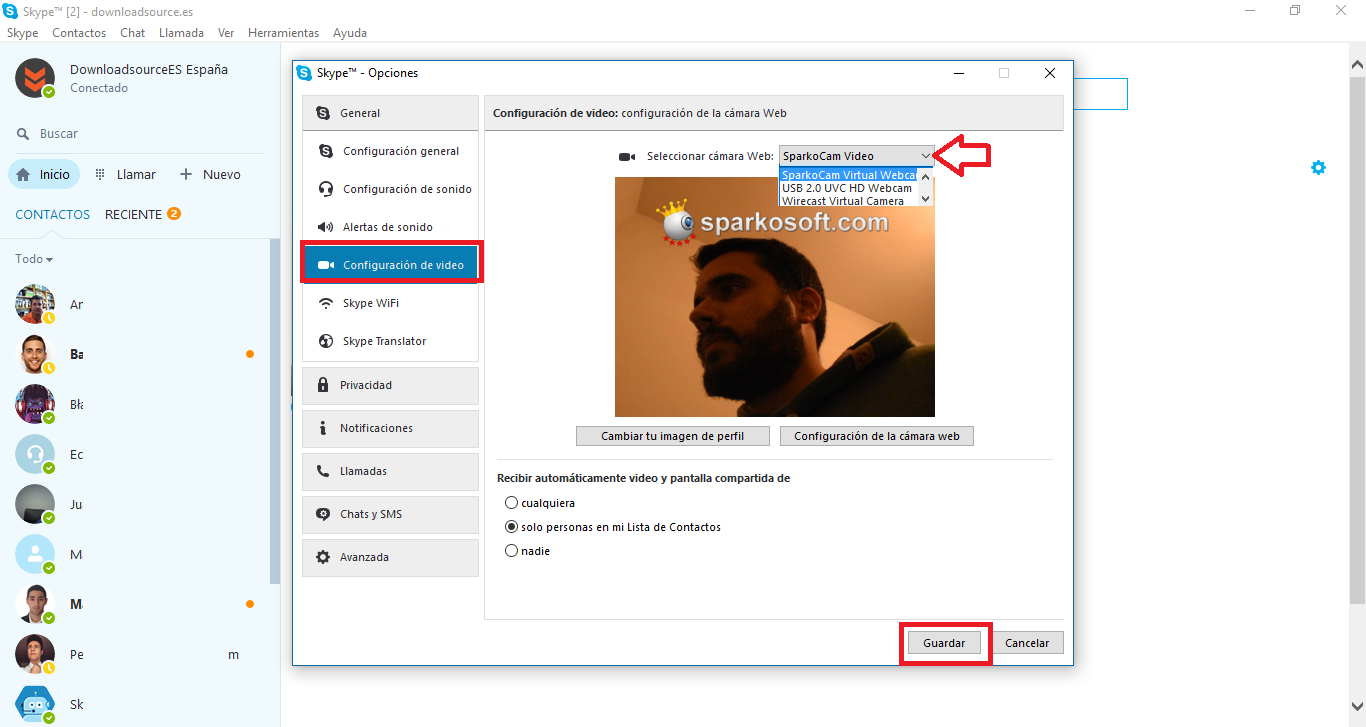Click the phone icon beside Llamadas
Viewport: 1366px width, 727px height.
point(323,471)
